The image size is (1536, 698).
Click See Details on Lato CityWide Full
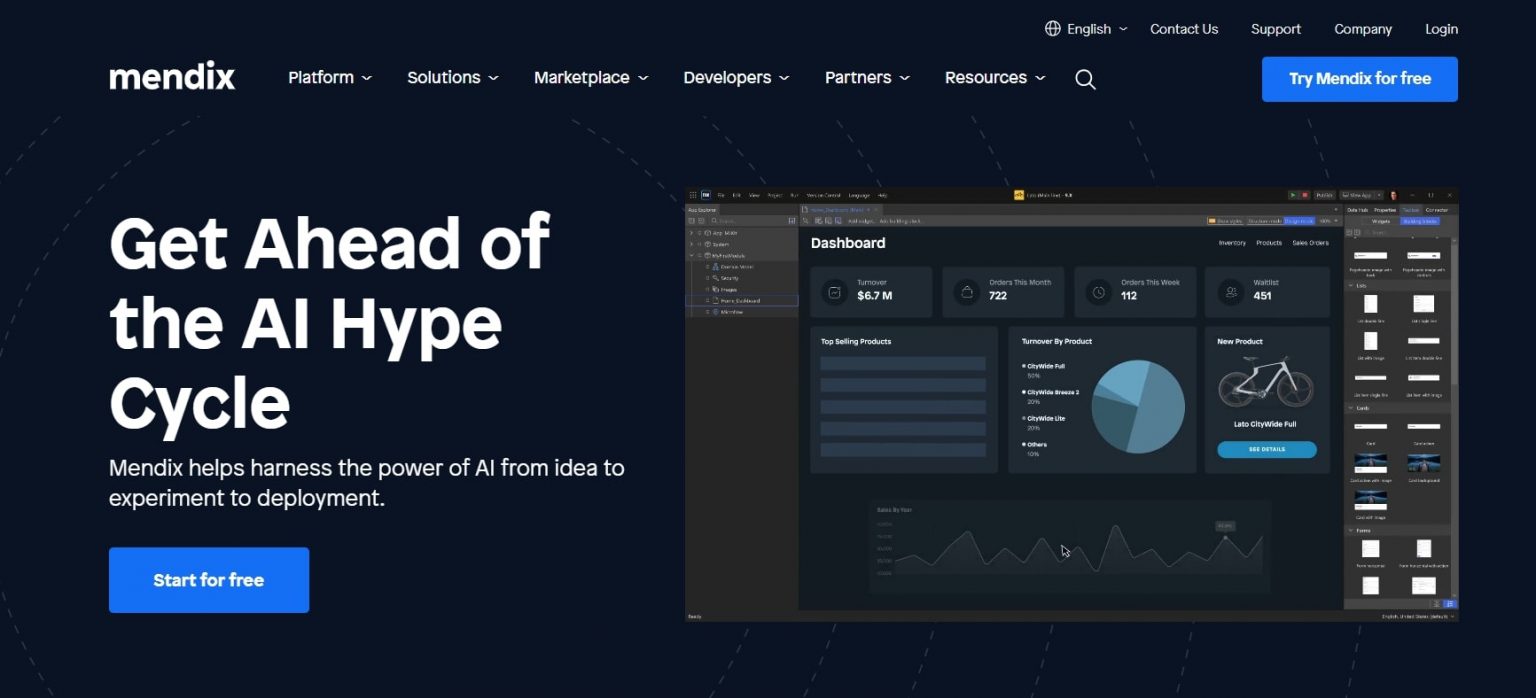[x=1267, y=449]
